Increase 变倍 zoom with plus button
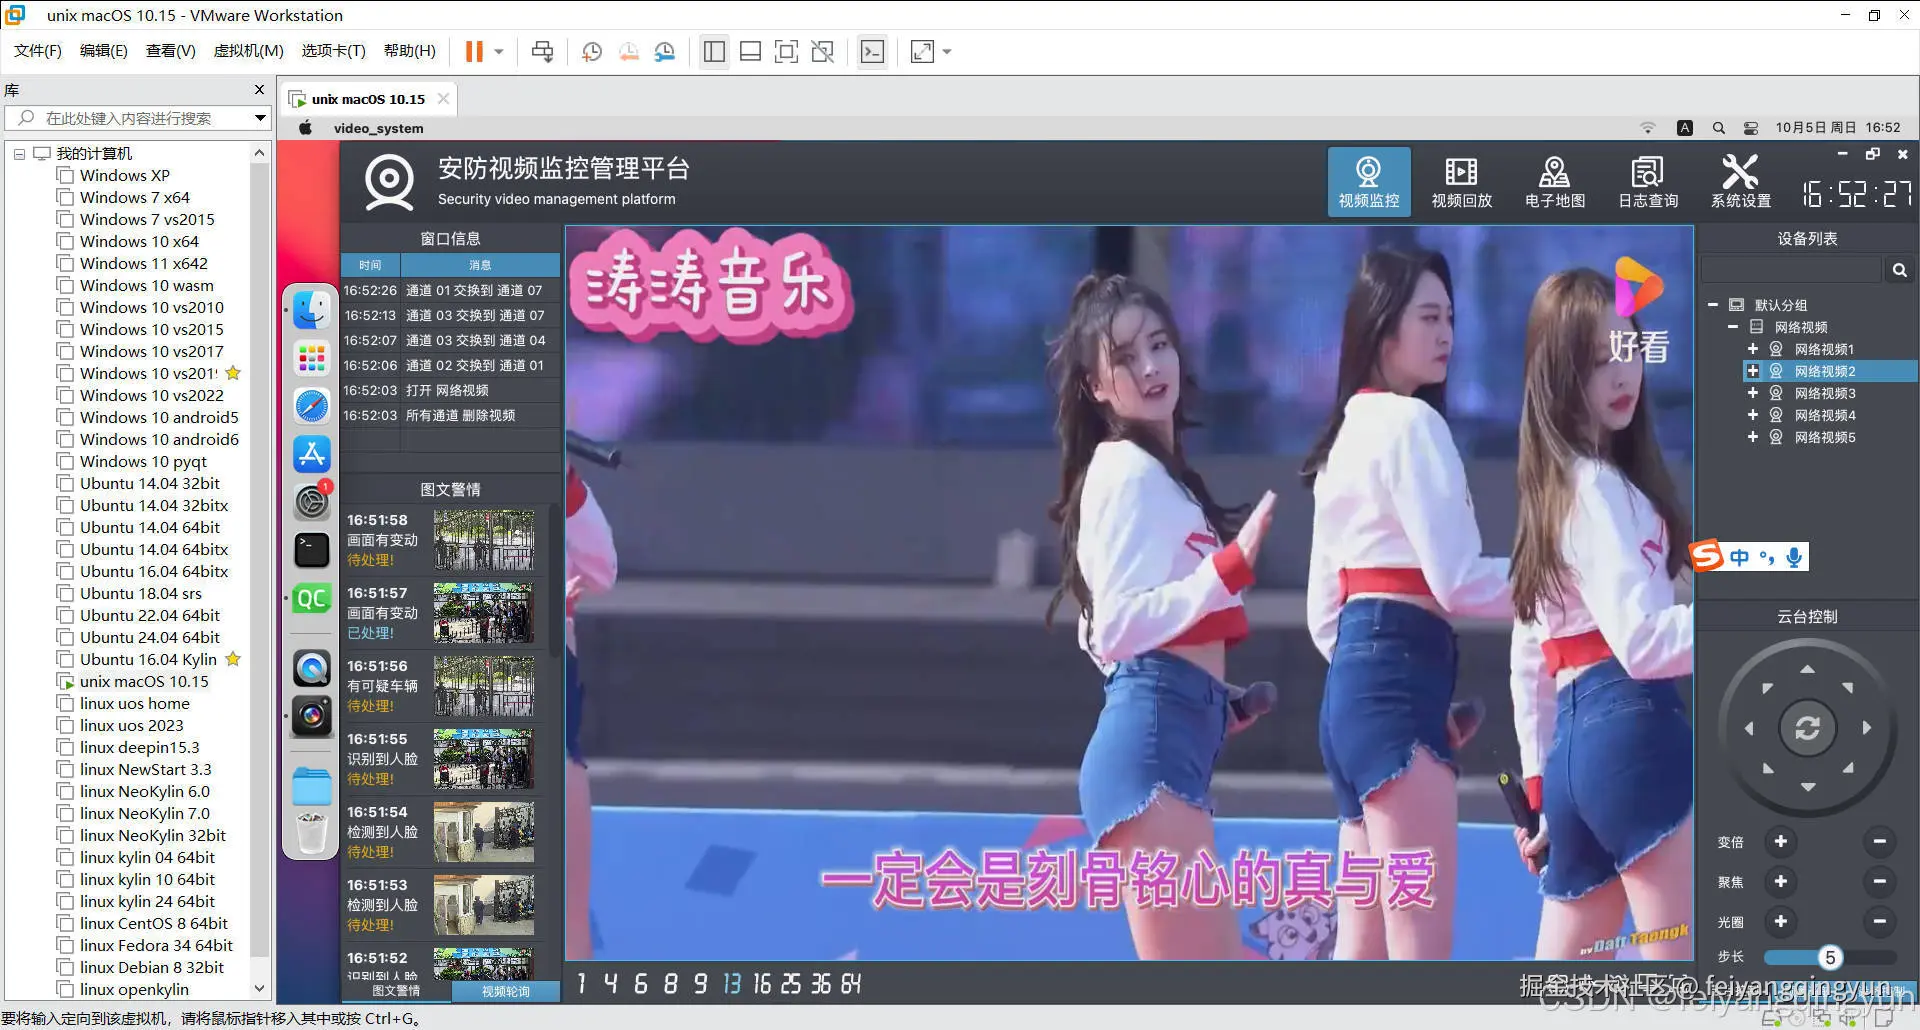 pyautogui.click(x=1780, y=842)
